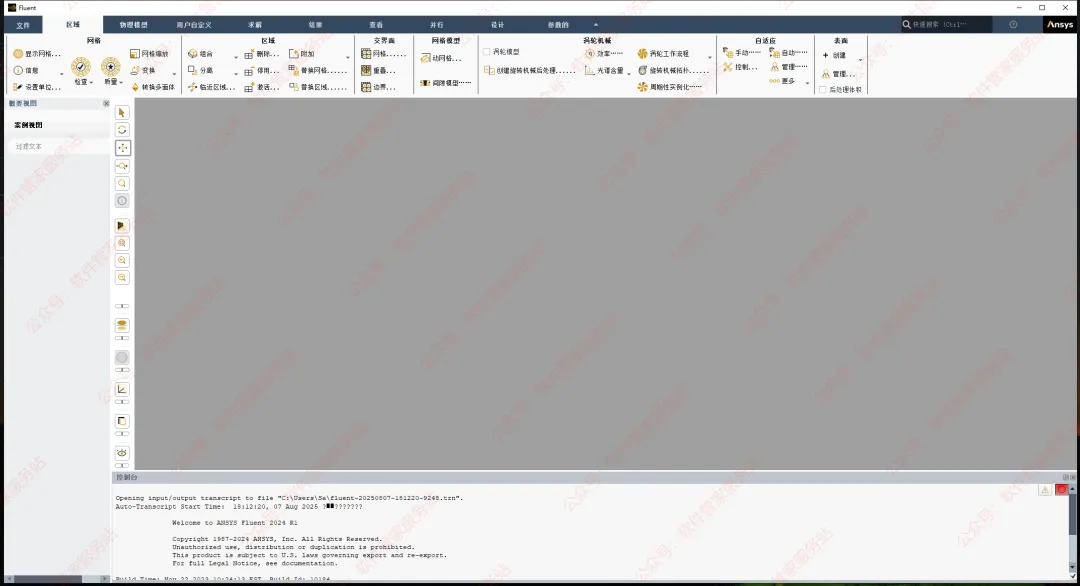Click the 自动 (Automatic) adaption button
Image resolution: width=1080 pixels, height=586 pixels.
coord(788,52)
